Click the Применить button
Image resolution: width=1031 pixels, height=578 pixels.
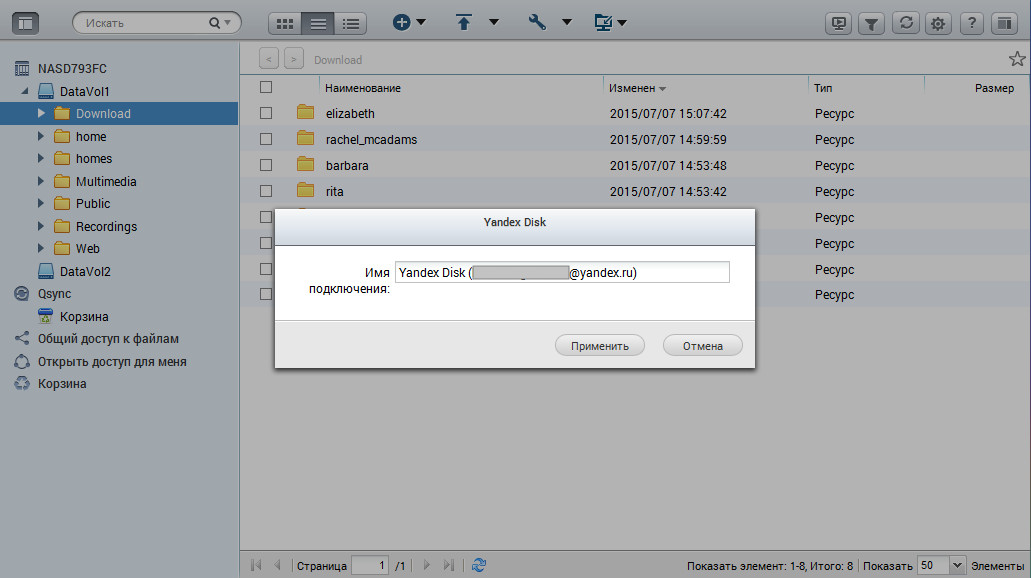pyautogui.click(x=600, y=345)
